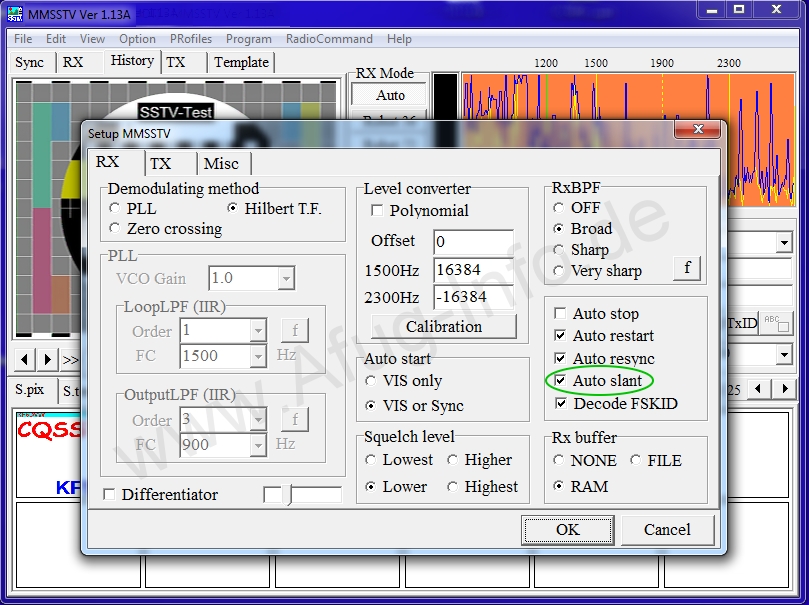Open the File menu
This screenshot has width=809, height=605.
coord(23,39)
